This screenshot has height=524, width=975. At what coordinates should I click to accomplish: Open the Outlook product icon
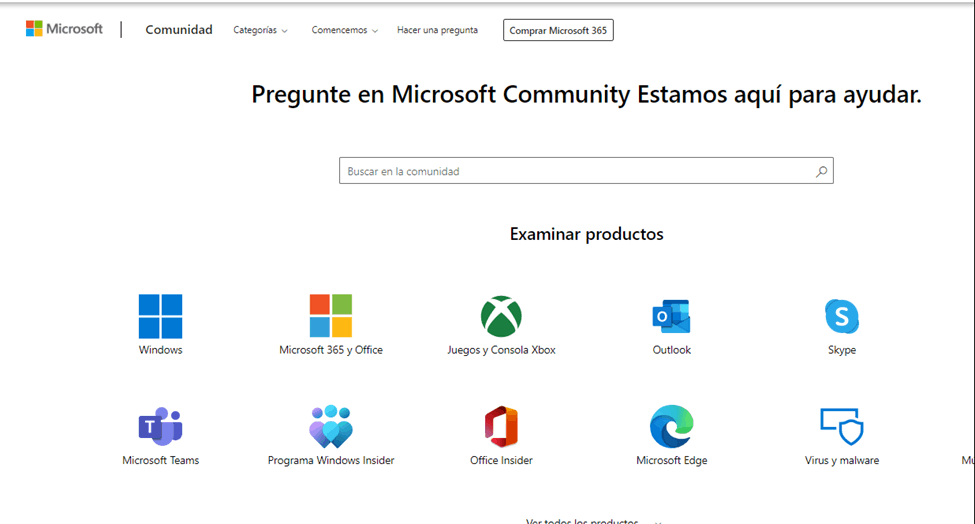[671, 316]
